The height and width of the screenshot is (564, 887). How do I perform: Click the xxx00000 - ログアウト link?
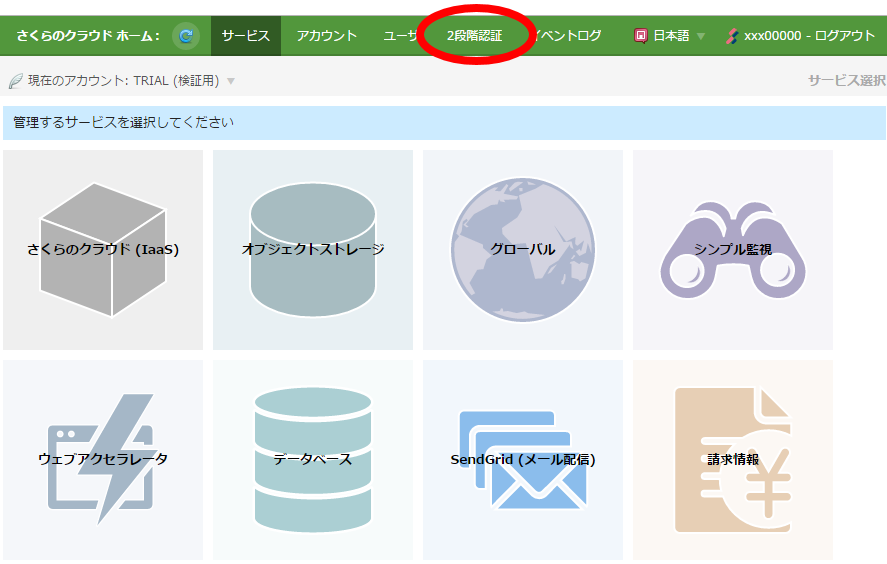coord(810,36)
